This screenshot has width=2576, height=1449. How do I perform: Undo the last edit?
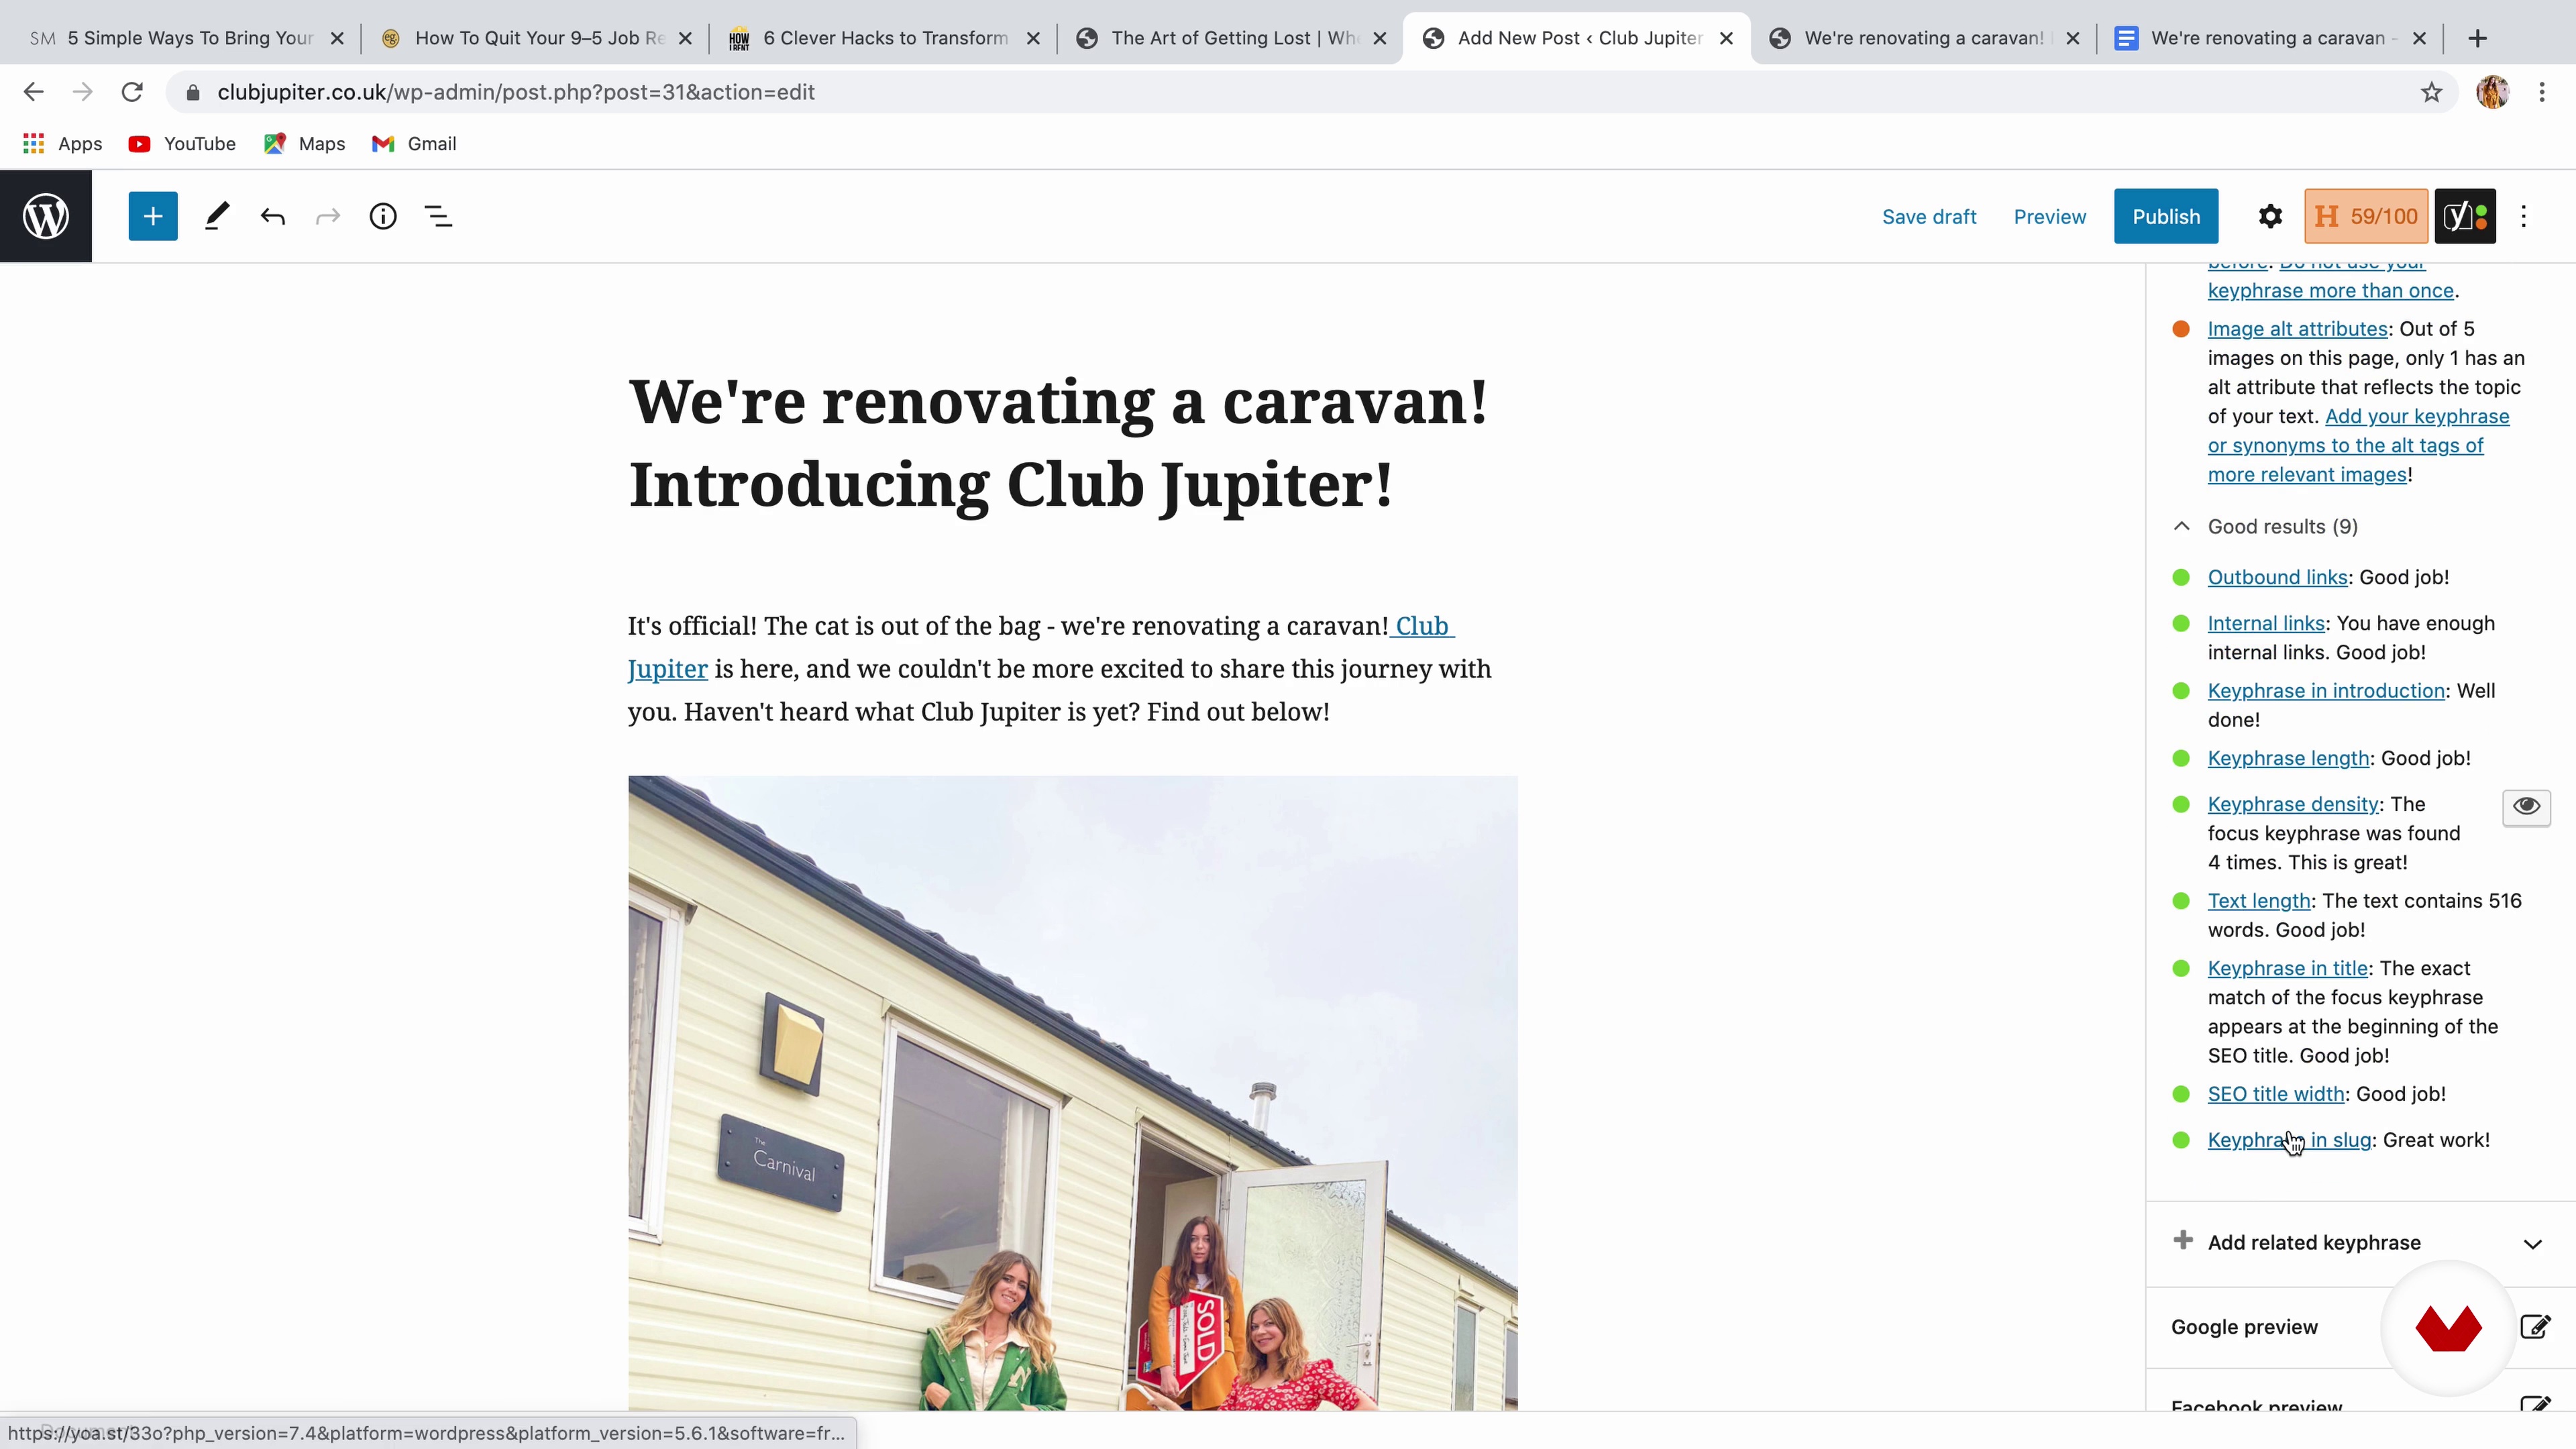click(273, 216)
